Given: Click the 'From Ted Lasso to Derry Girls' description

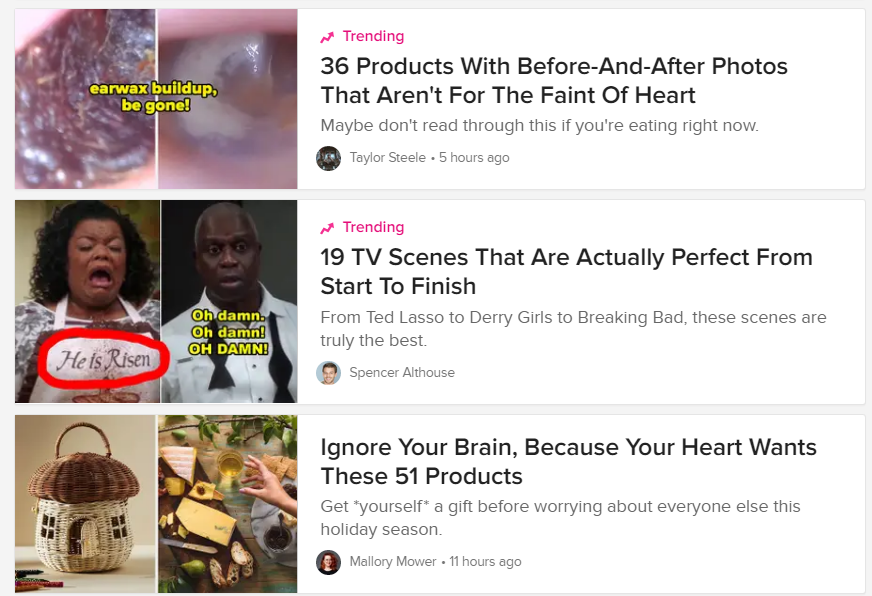Looking at the screenshot, I should pos(573,329).
